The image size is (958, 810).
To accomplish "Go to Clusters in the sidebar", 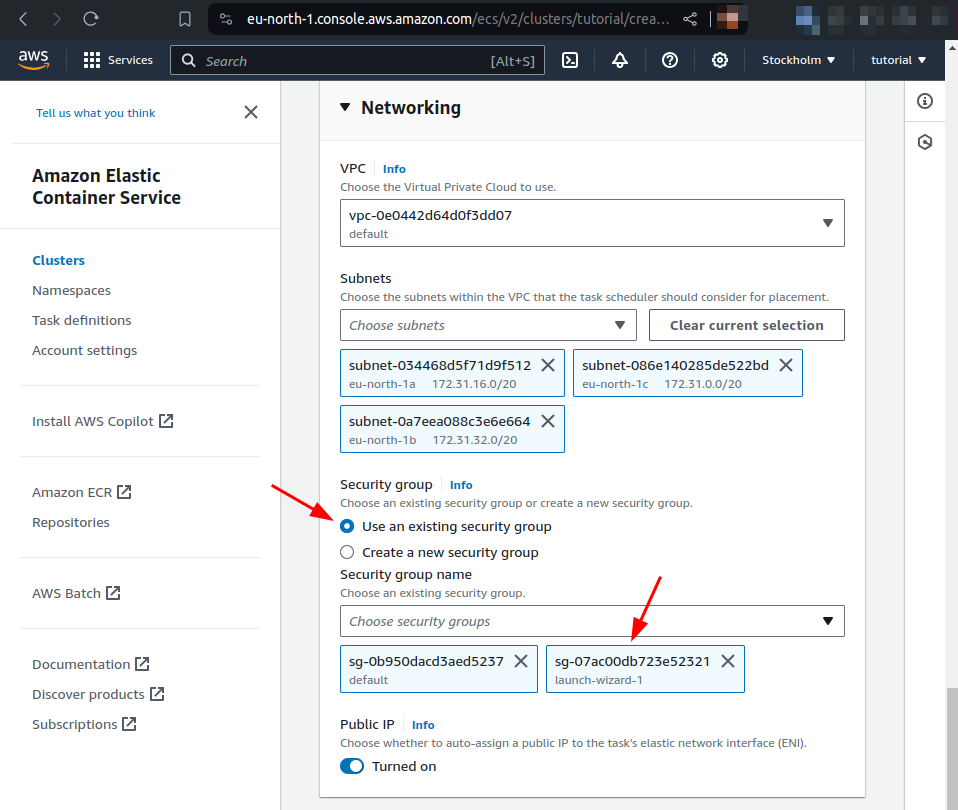I will point(59,260).
